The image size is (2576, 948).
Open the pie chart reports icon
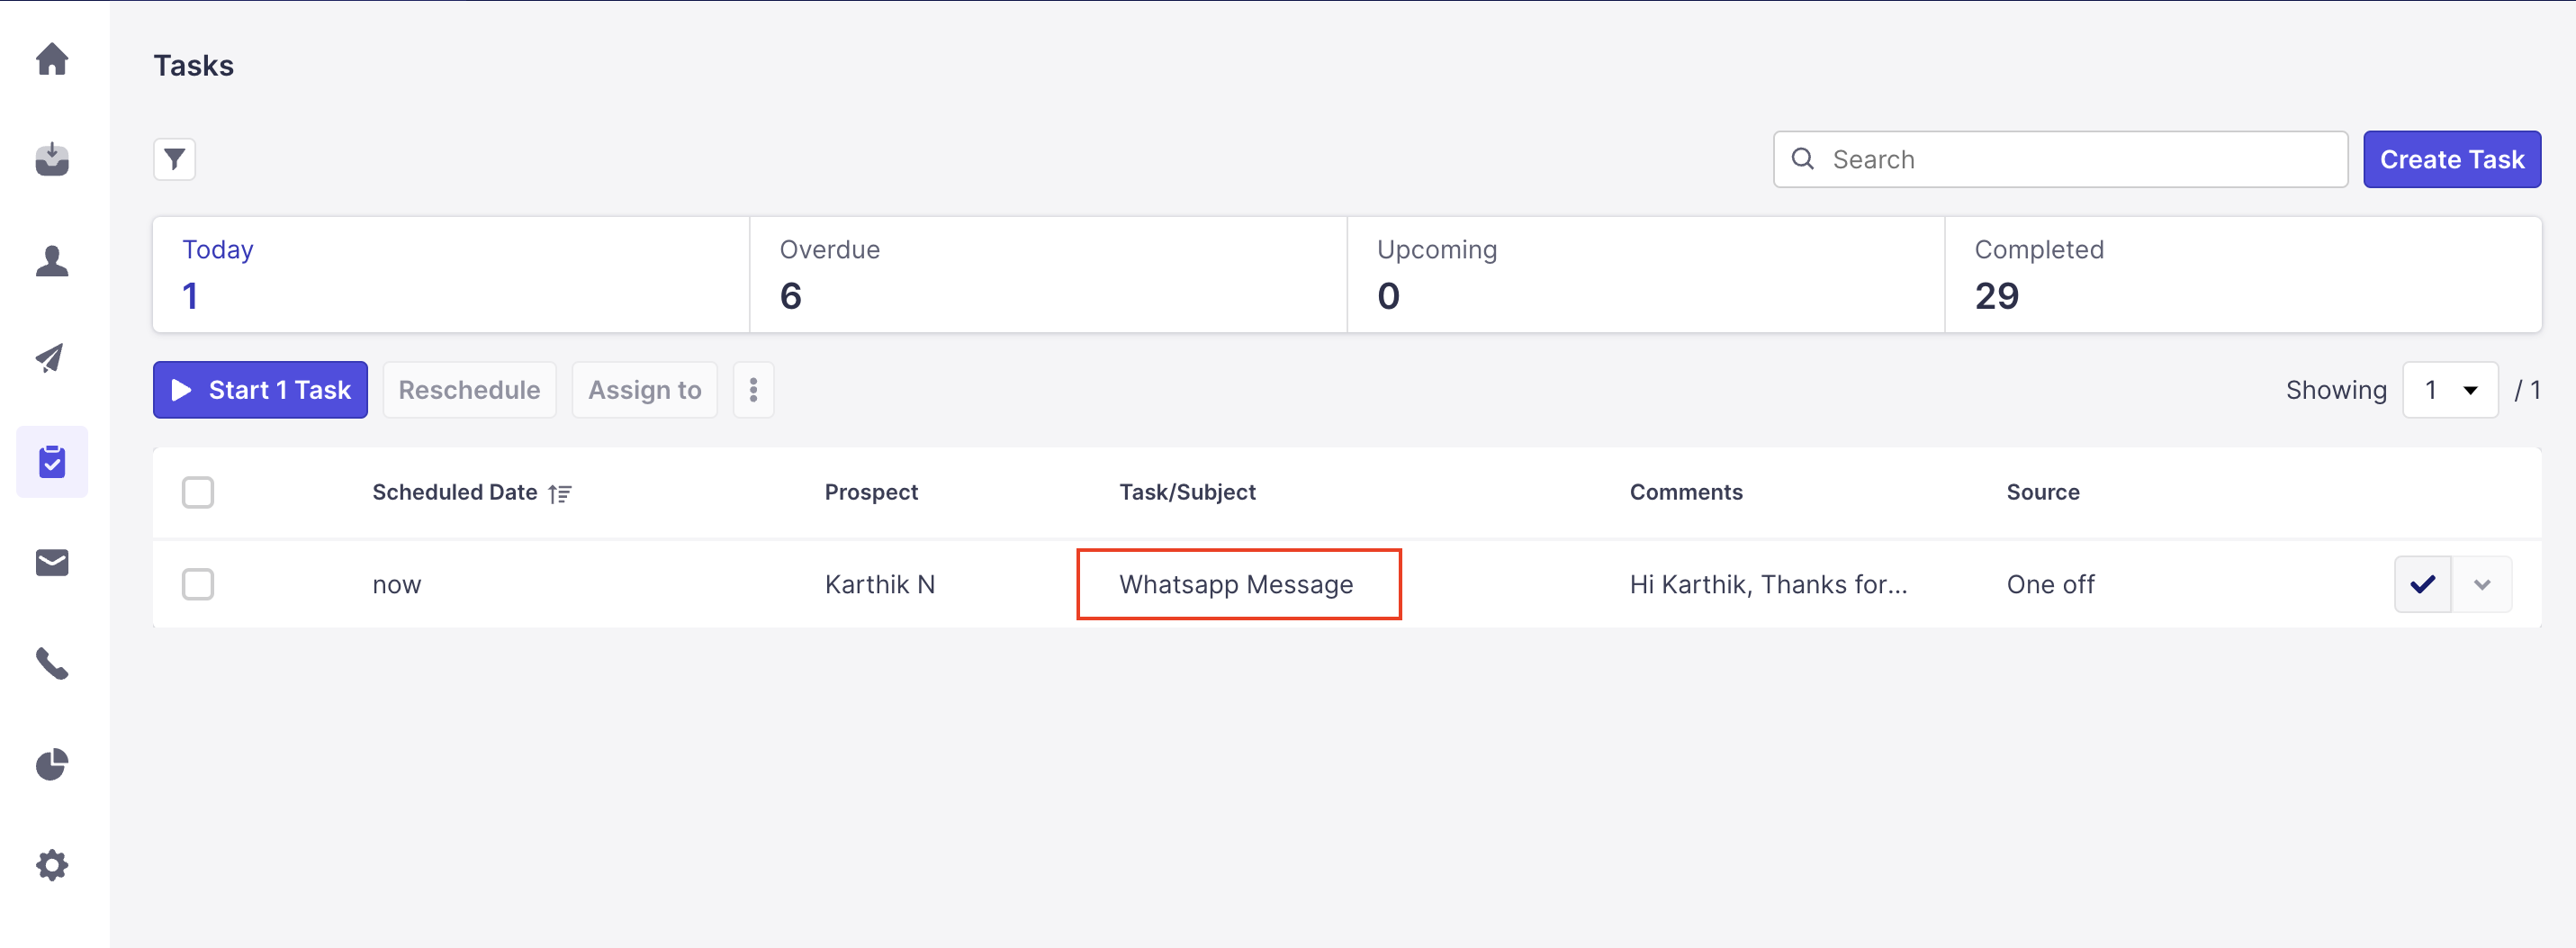(52, 765)
